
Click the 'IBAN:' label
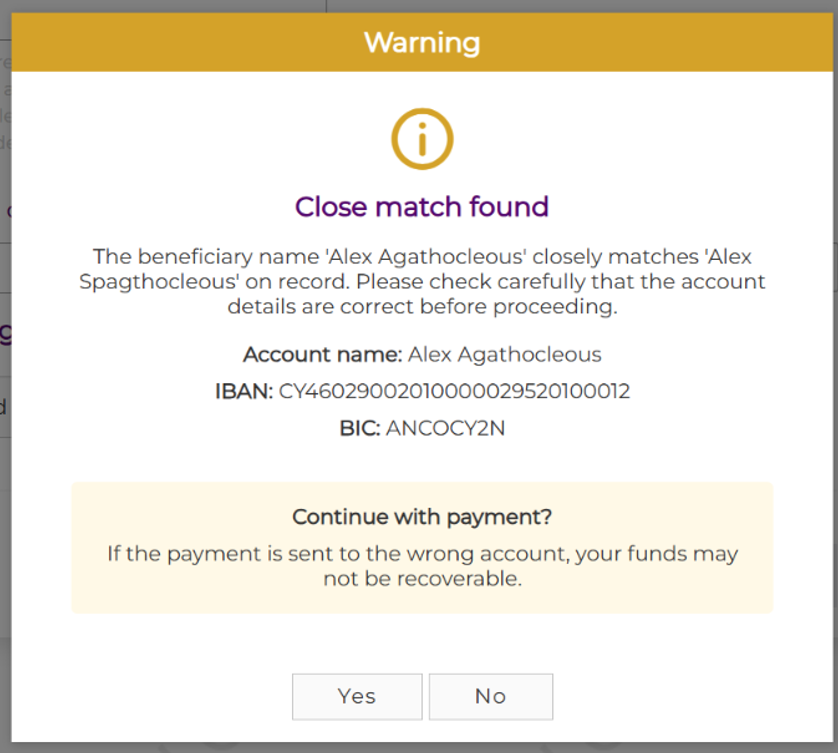click(x=243, y=391)
